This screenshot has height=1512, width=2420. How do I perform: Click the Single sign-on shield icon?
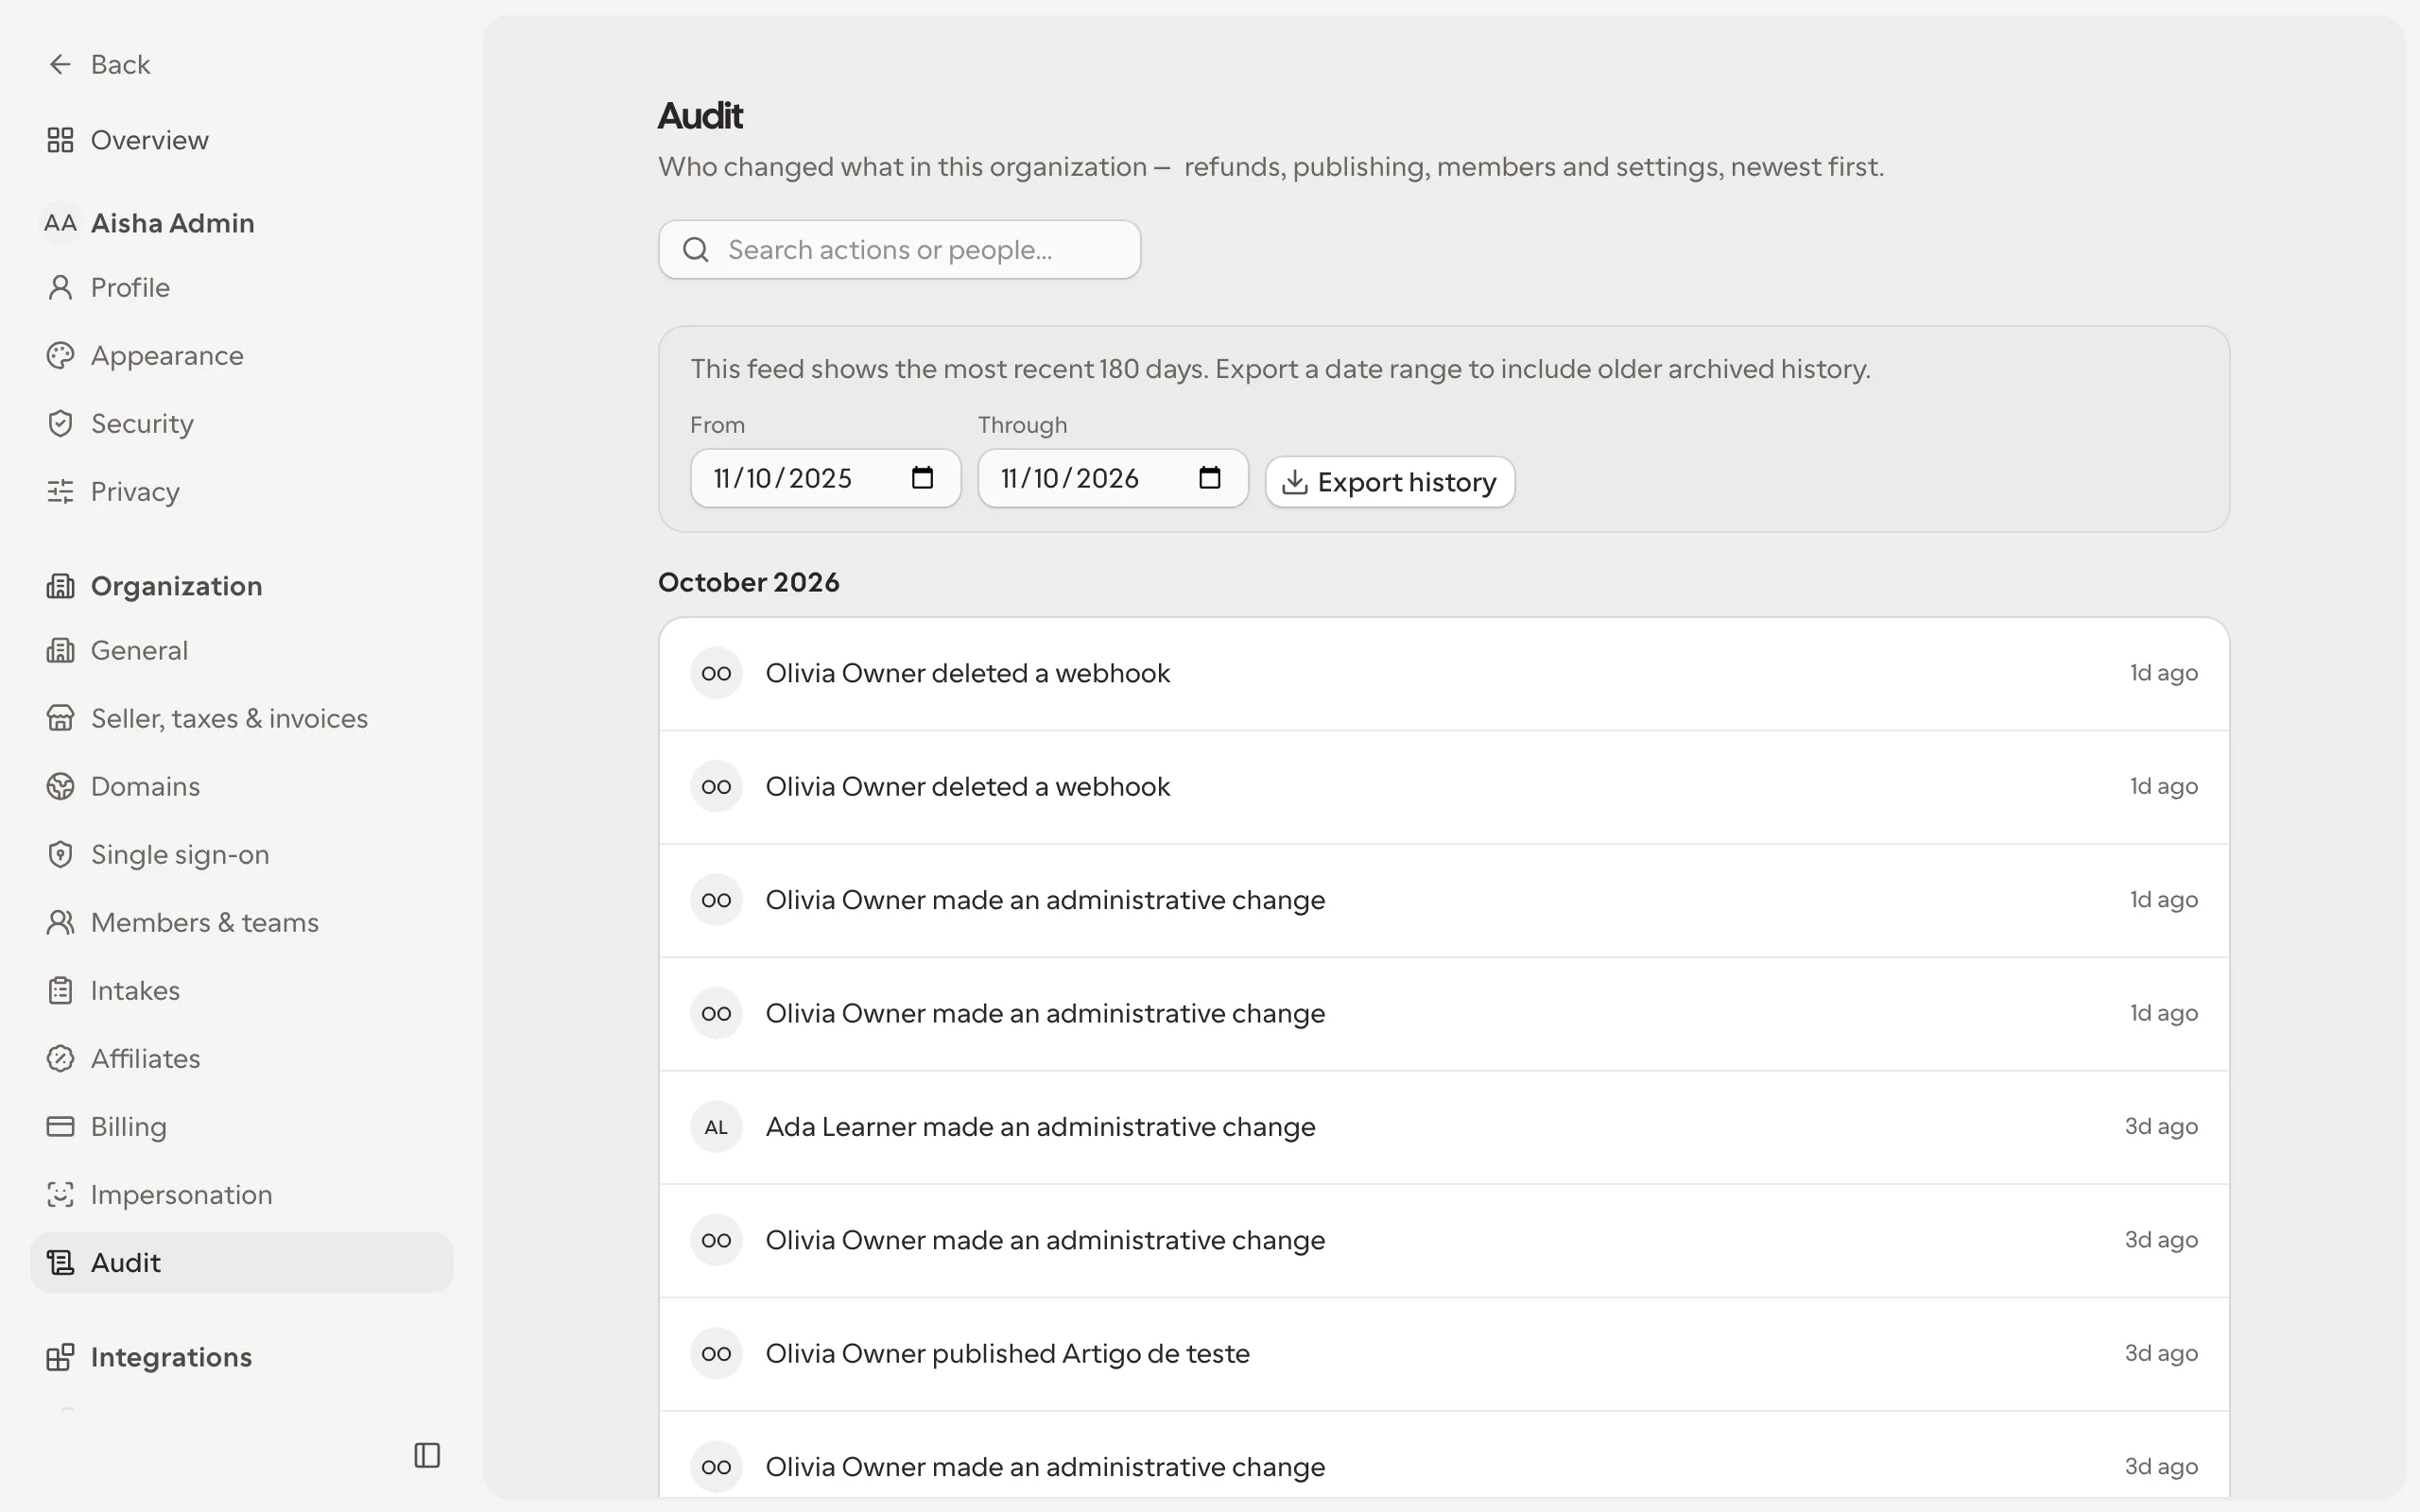coord(60,855)
